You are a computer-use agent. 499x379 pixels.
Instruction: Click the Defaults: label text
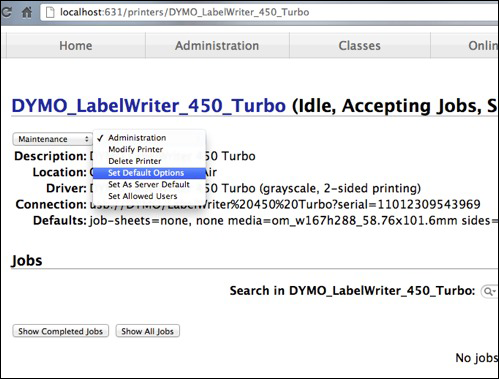click(60, 221)
